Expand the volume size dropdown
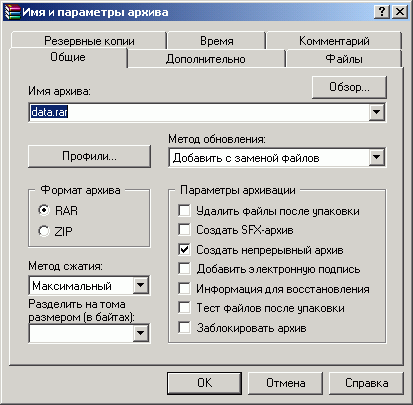This screenshot has width=413, height=405. coord(141,333)
